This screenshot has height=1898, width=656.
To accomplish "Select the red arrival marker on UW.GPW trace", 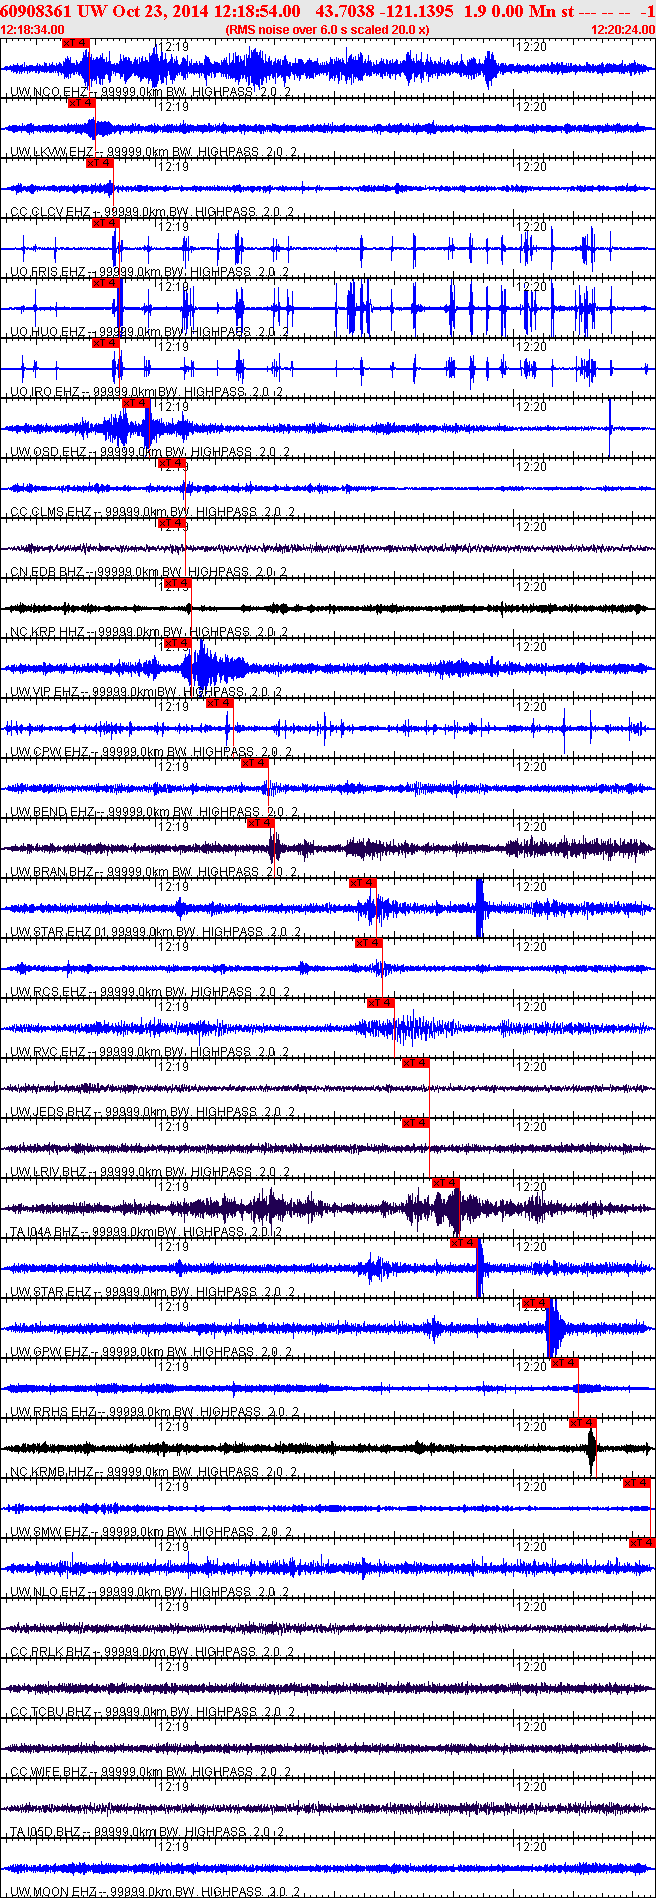I will tap(535, 1303).
